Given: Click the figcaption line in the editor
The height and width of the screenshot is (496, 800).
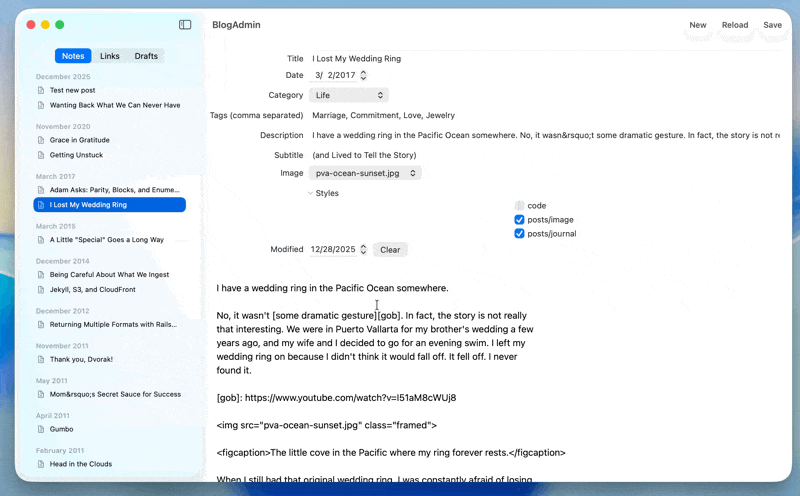Looking at the screenshot, I should pos(391,453).
